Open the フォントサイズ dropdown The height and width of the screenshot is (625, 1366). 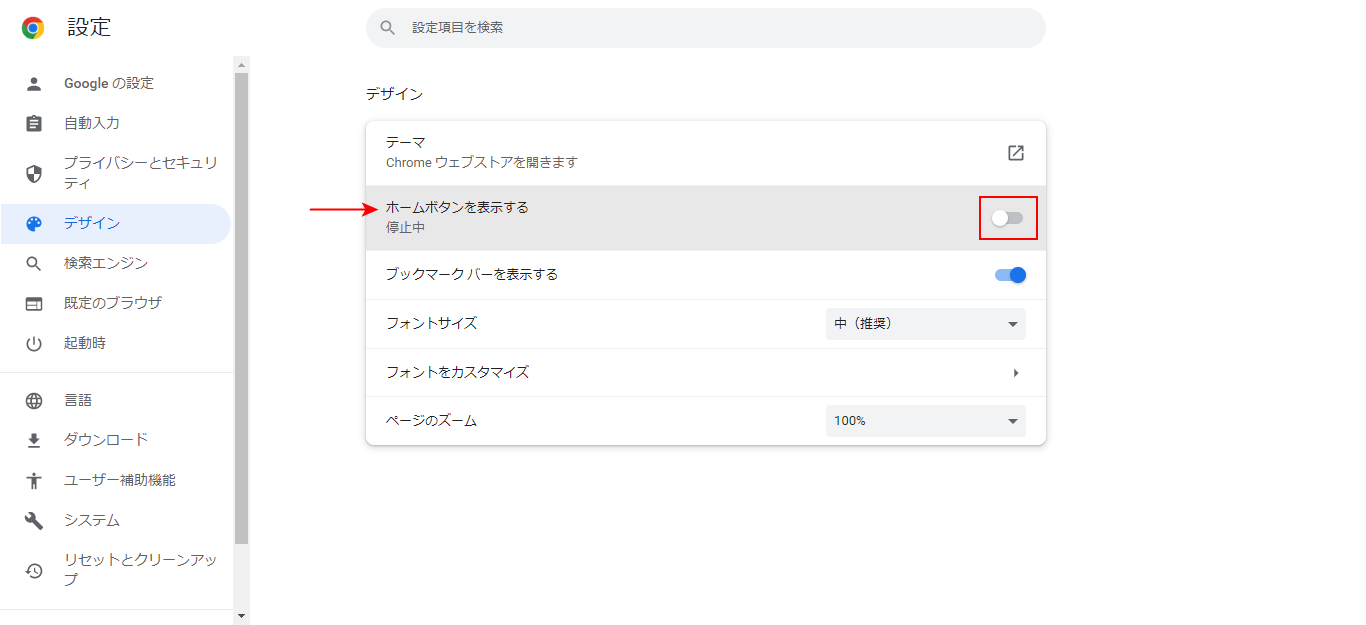(x=926, y=324)
